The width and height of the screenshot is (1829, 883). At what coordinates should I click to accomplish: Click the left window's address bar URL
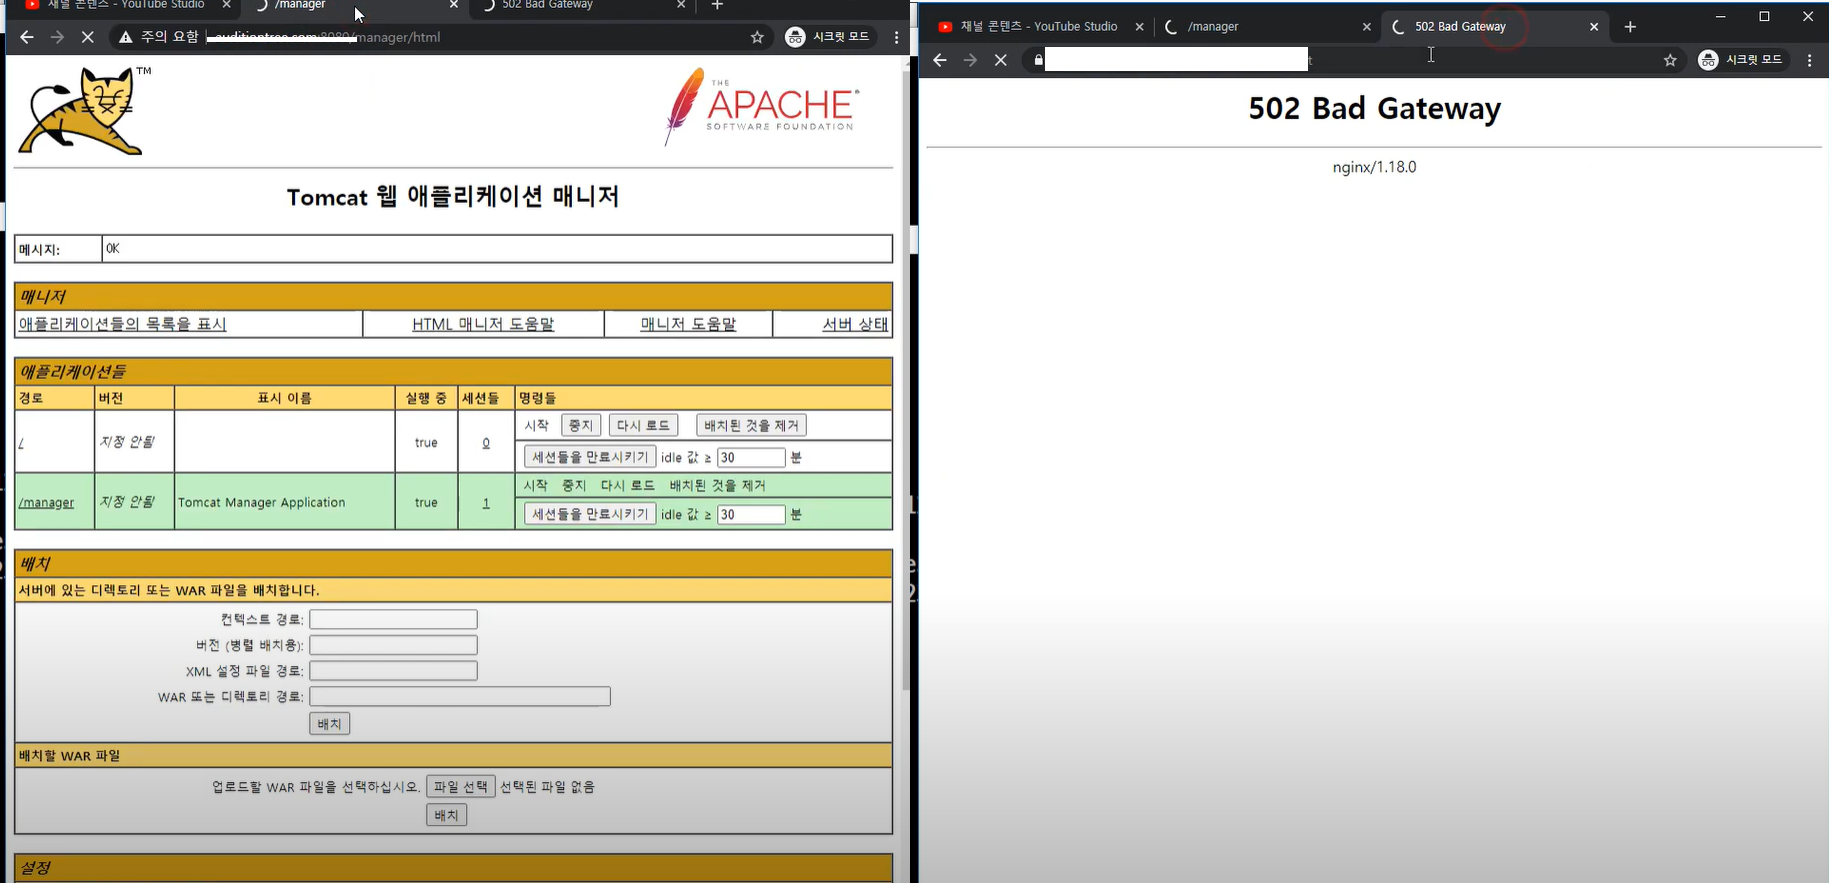pos(325,37)
